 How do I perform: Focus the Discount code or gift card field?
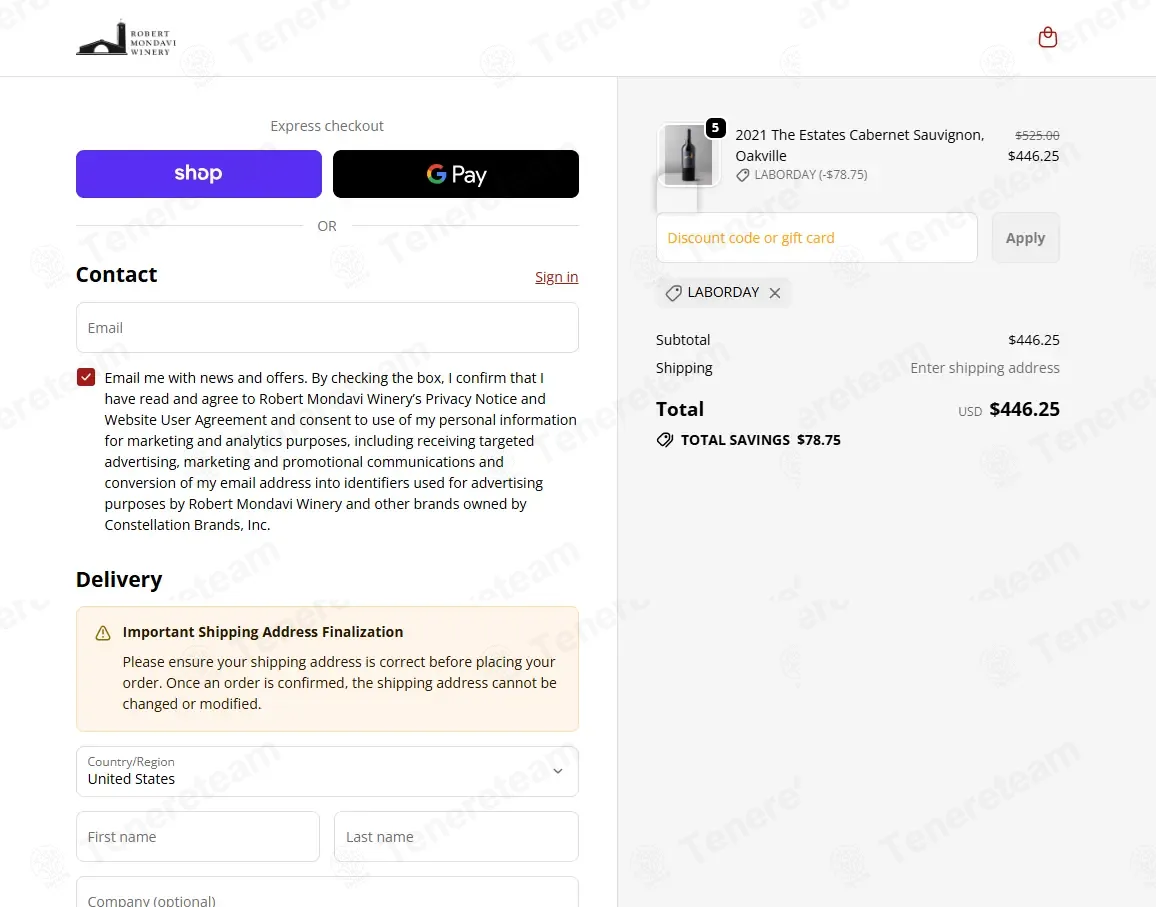[x=817, y=237]
